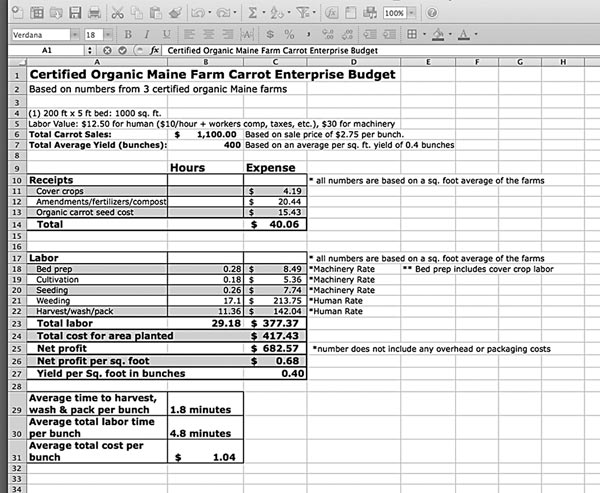Open new workbook from template
Viewport: 600px width, 493px height.
[x=37, y=13]
